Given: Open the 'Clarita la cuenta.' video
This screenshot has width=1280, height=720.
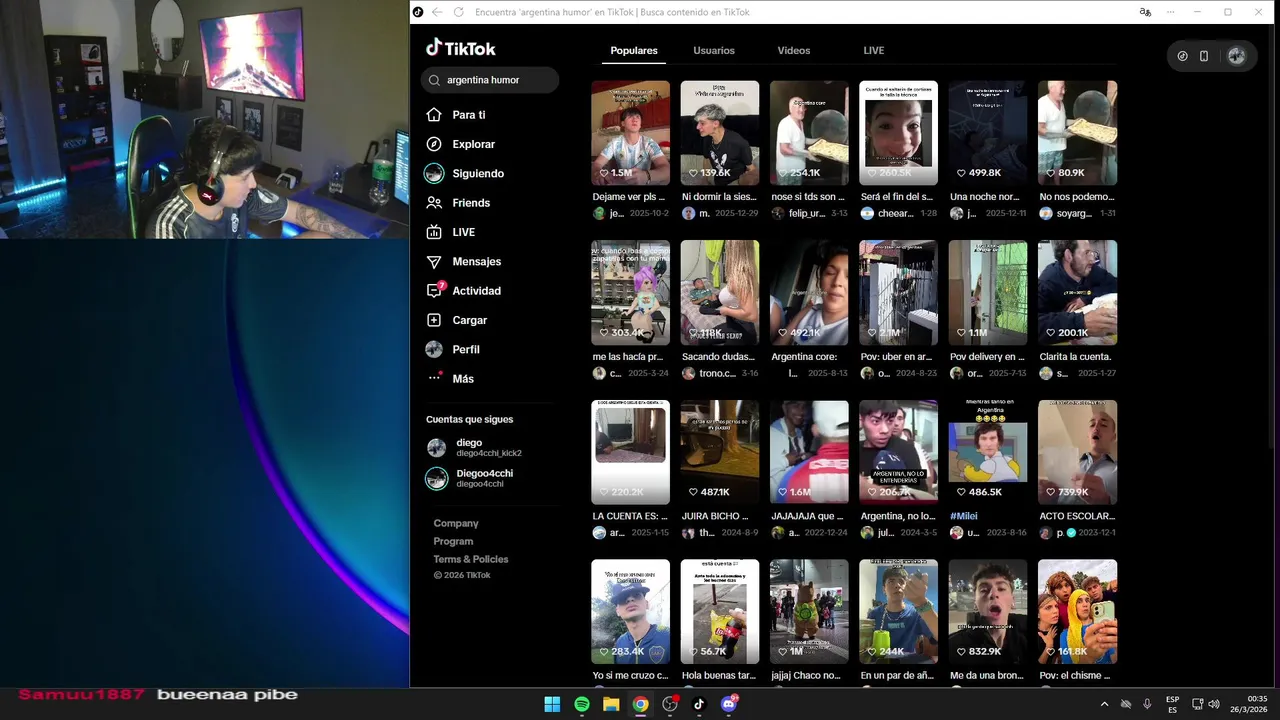Looking at the screenshot, I should tap(1077, 292).
